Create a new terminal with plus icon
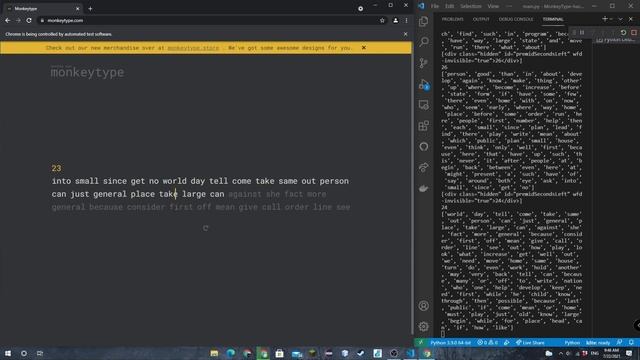The image size is (640, 360). click(x=605, y=19)
